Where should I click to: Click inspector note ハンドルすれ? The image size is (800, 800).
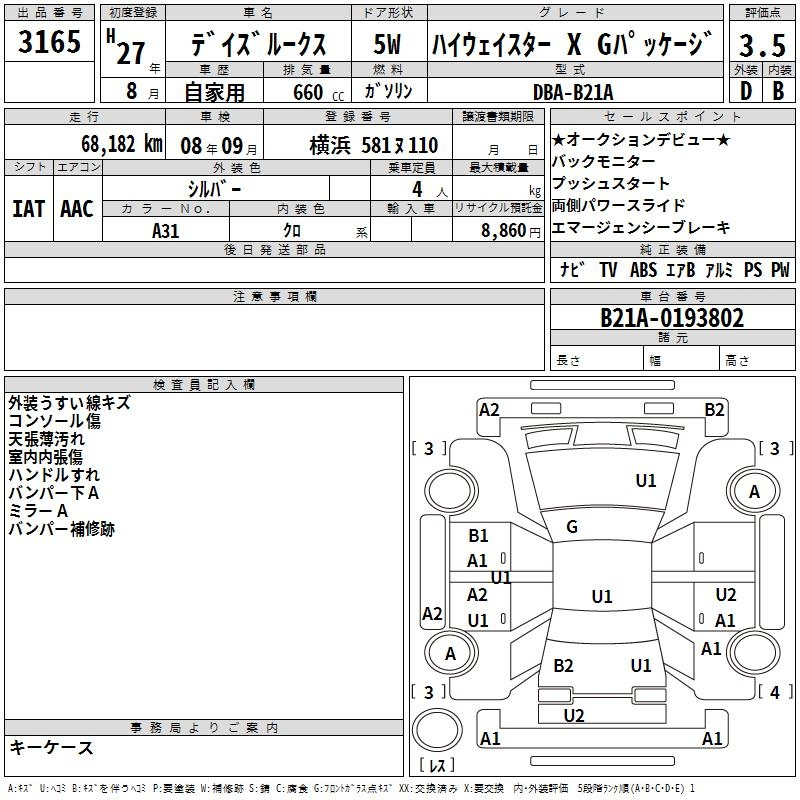tap(54, 474)
